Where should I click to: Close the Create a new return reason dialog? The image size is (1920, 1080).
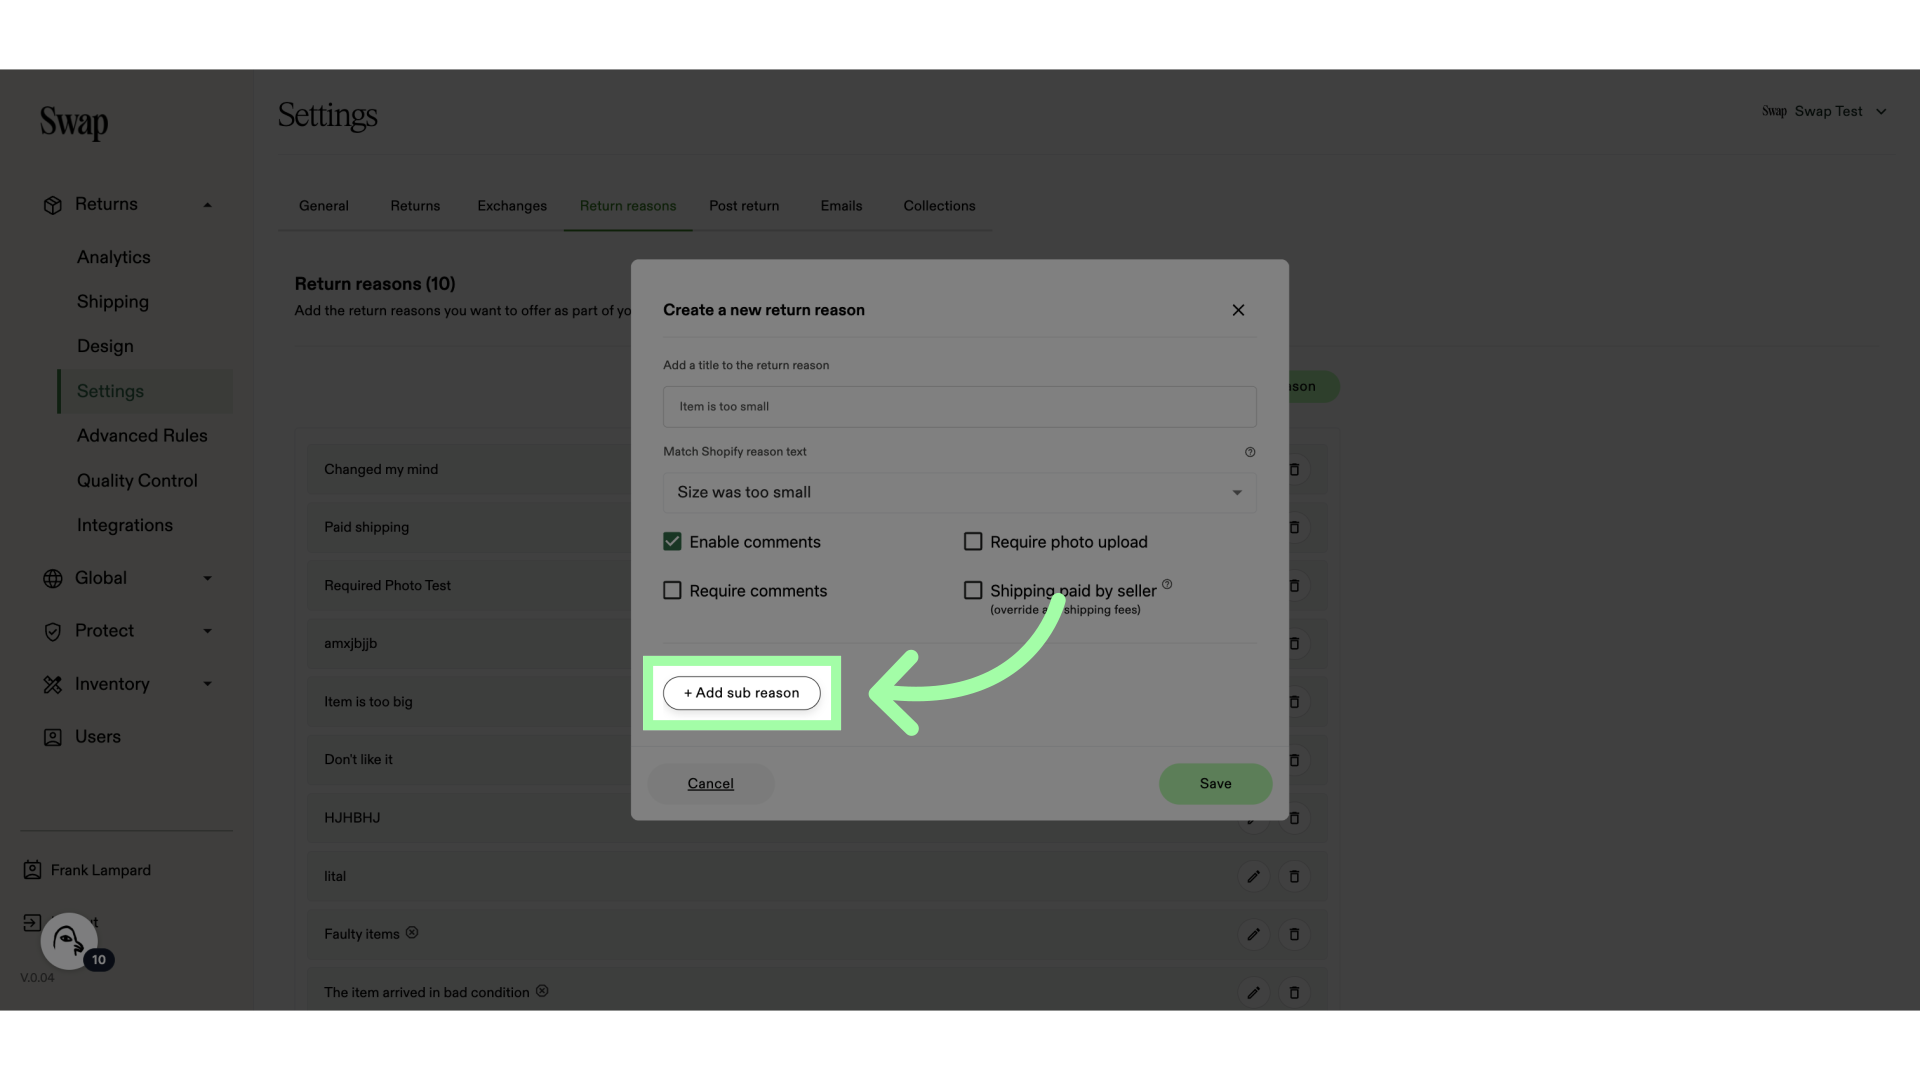1238,310
